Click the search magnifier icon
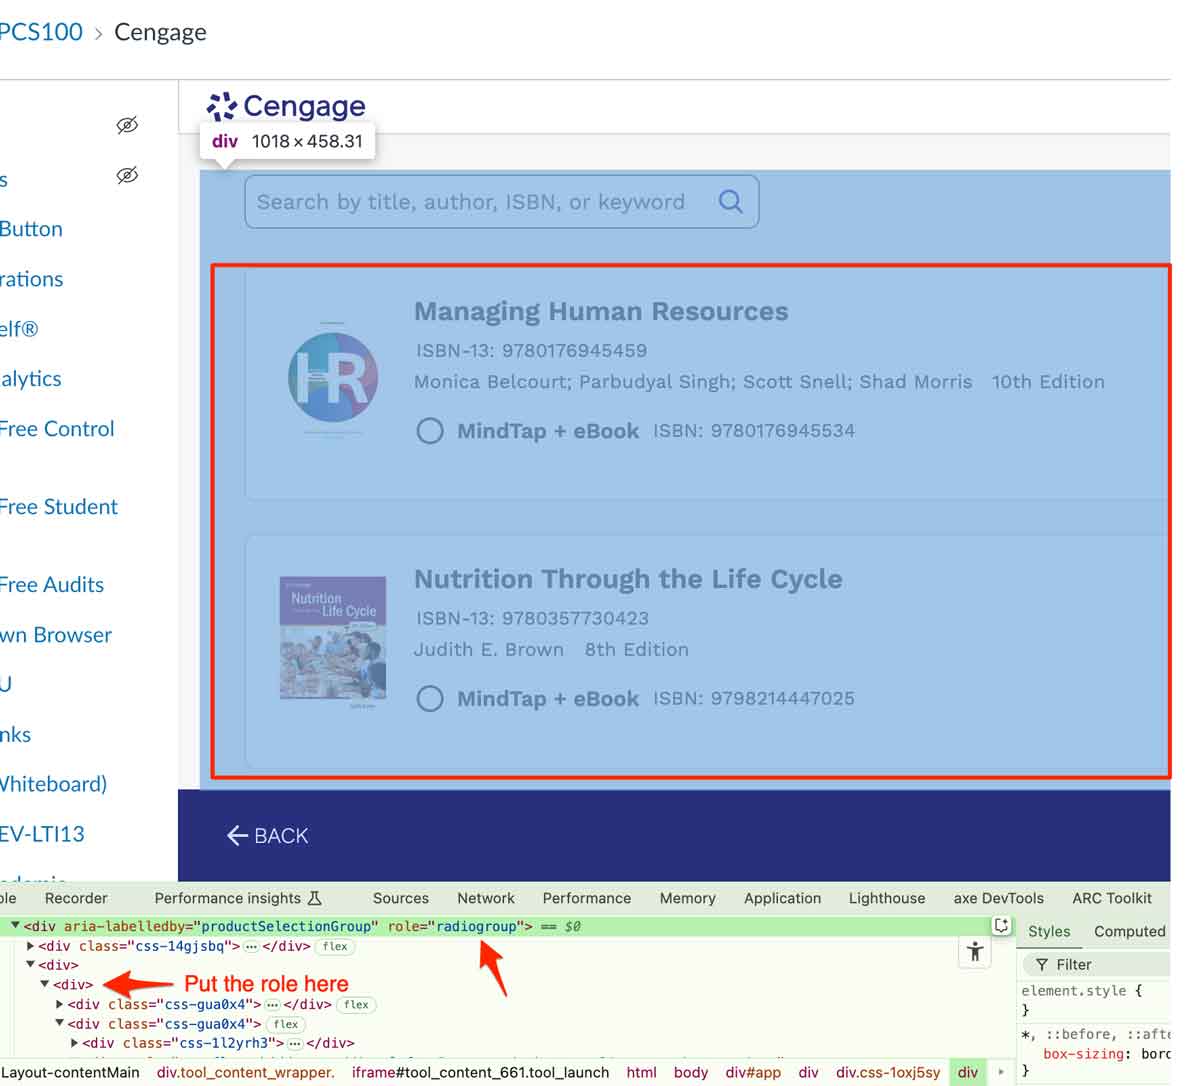 [x=731, y=202]
